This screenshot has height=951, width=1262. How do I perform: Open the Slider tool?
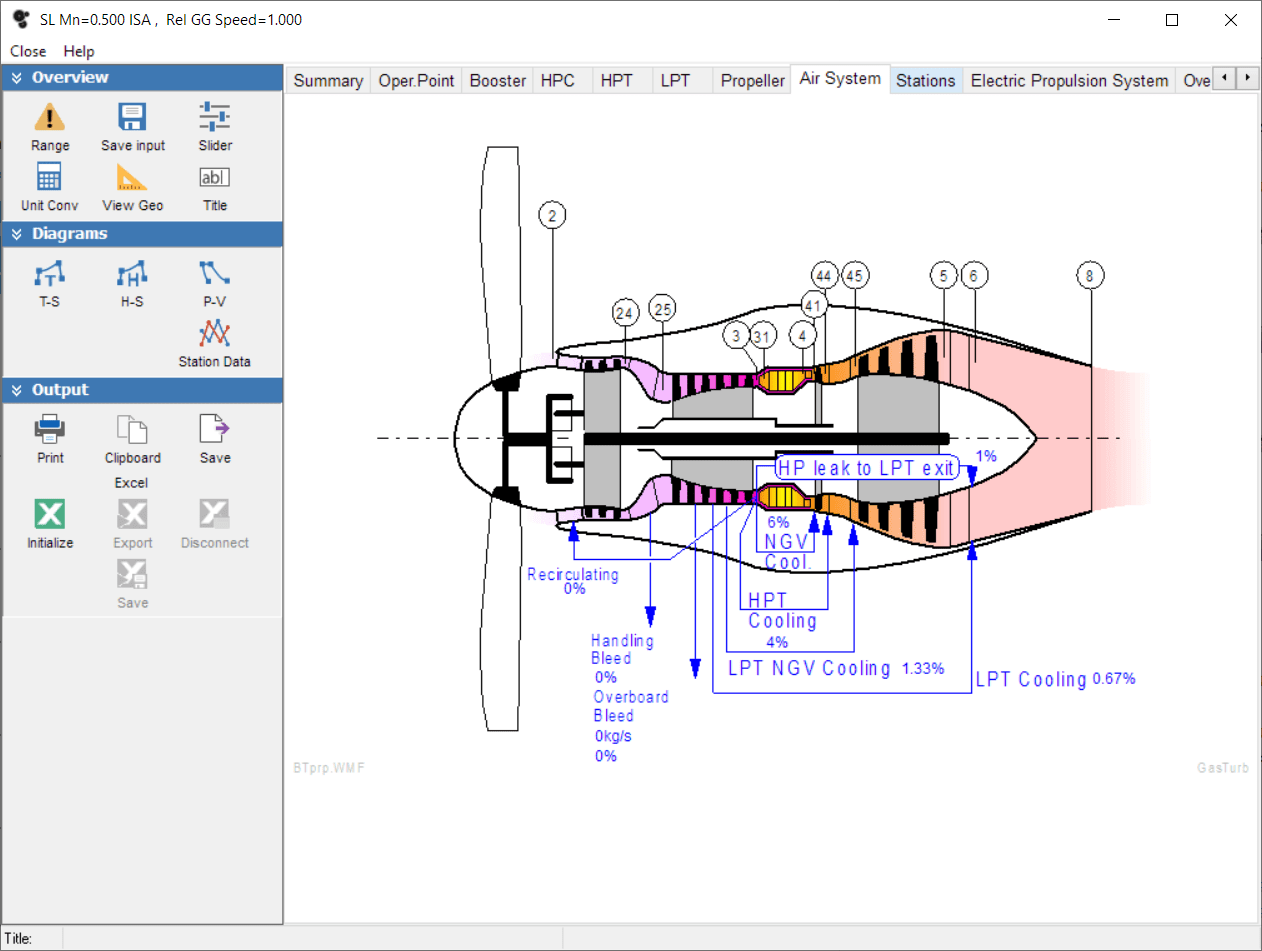[215, 119]
